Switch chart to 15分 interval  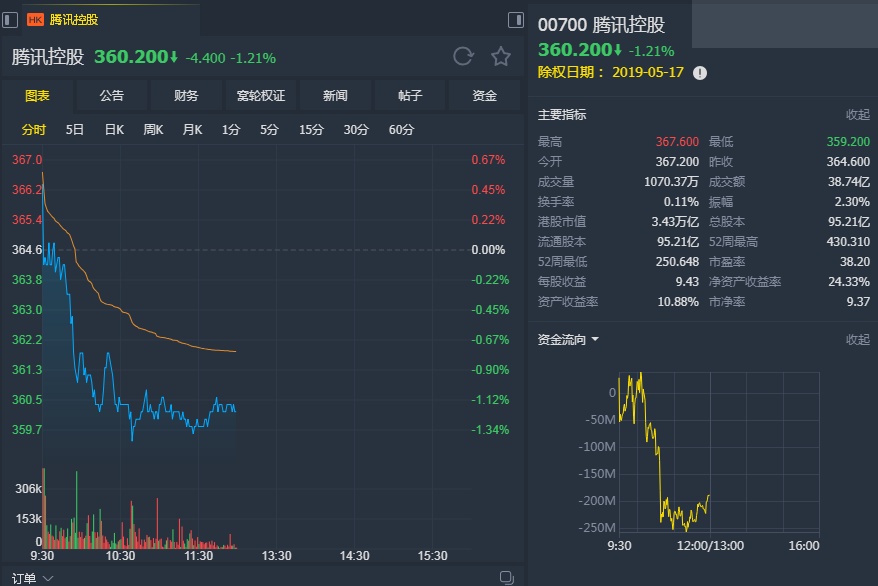pyautogui.click(x=311, y=130)
